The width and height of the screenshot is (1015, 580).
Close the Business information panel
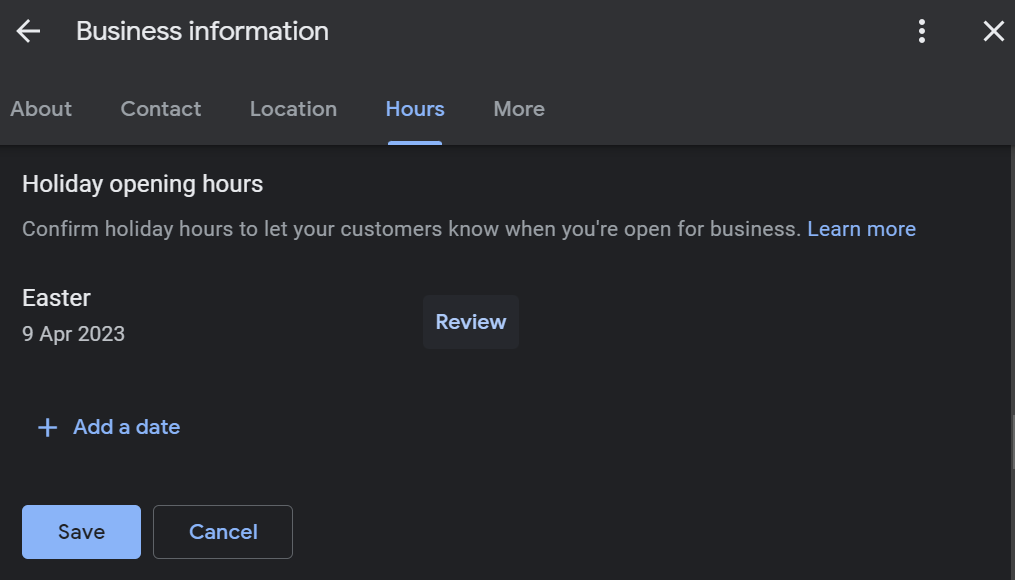point(994,31)
